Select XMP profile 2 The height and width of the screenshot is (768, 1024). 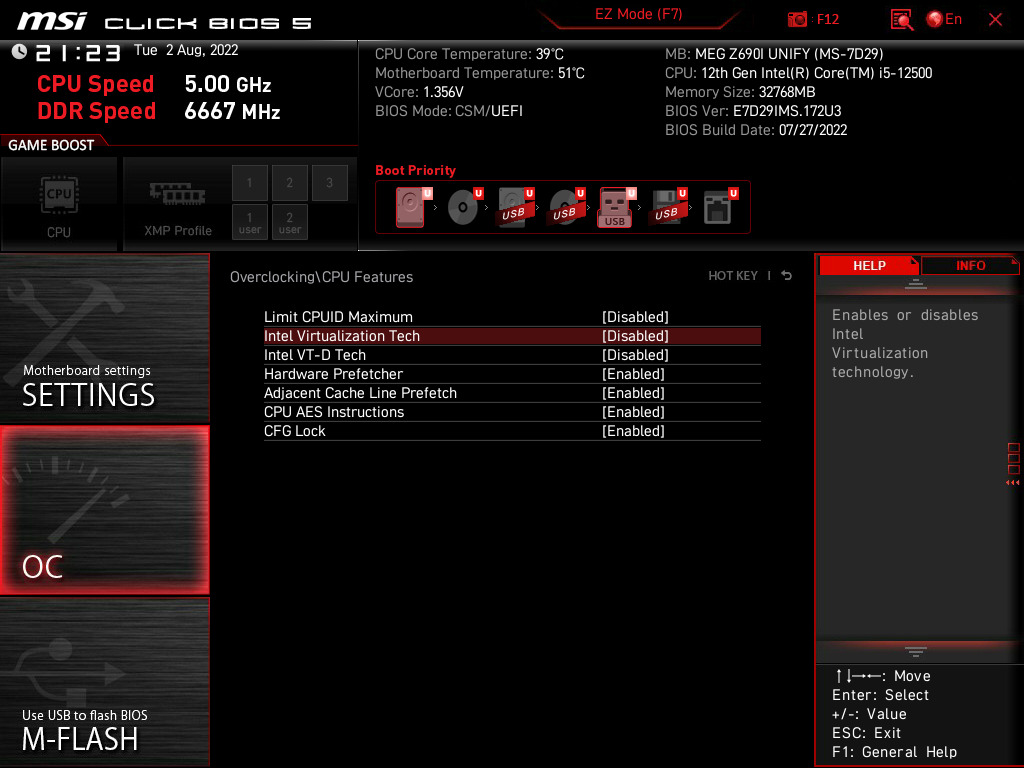(289, 182)
